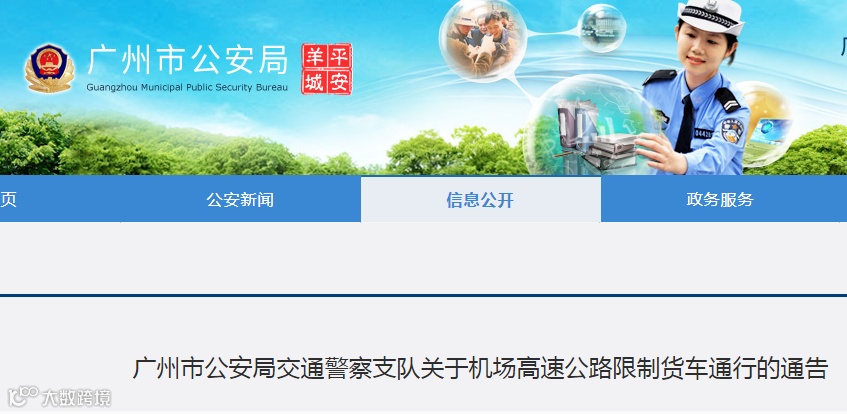Image resolution: width=847 pixels, height=414 pixels.
Task: Click the 广州市公安局 site title
Action: click(x=187, y=60)
